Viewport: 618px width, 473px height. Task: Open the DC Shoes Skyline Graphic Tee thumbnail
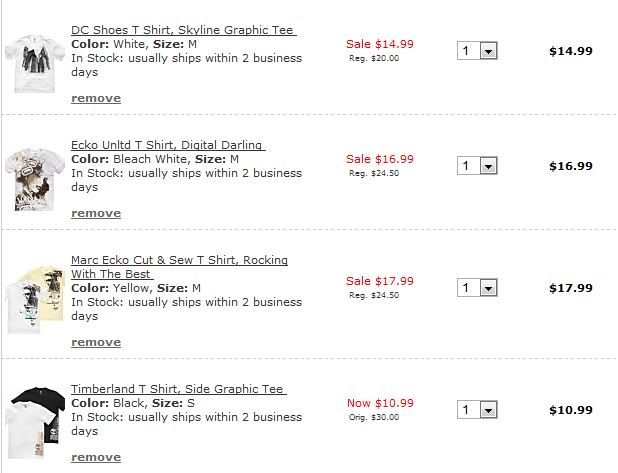pyautogui.click(x=35, y=64)
